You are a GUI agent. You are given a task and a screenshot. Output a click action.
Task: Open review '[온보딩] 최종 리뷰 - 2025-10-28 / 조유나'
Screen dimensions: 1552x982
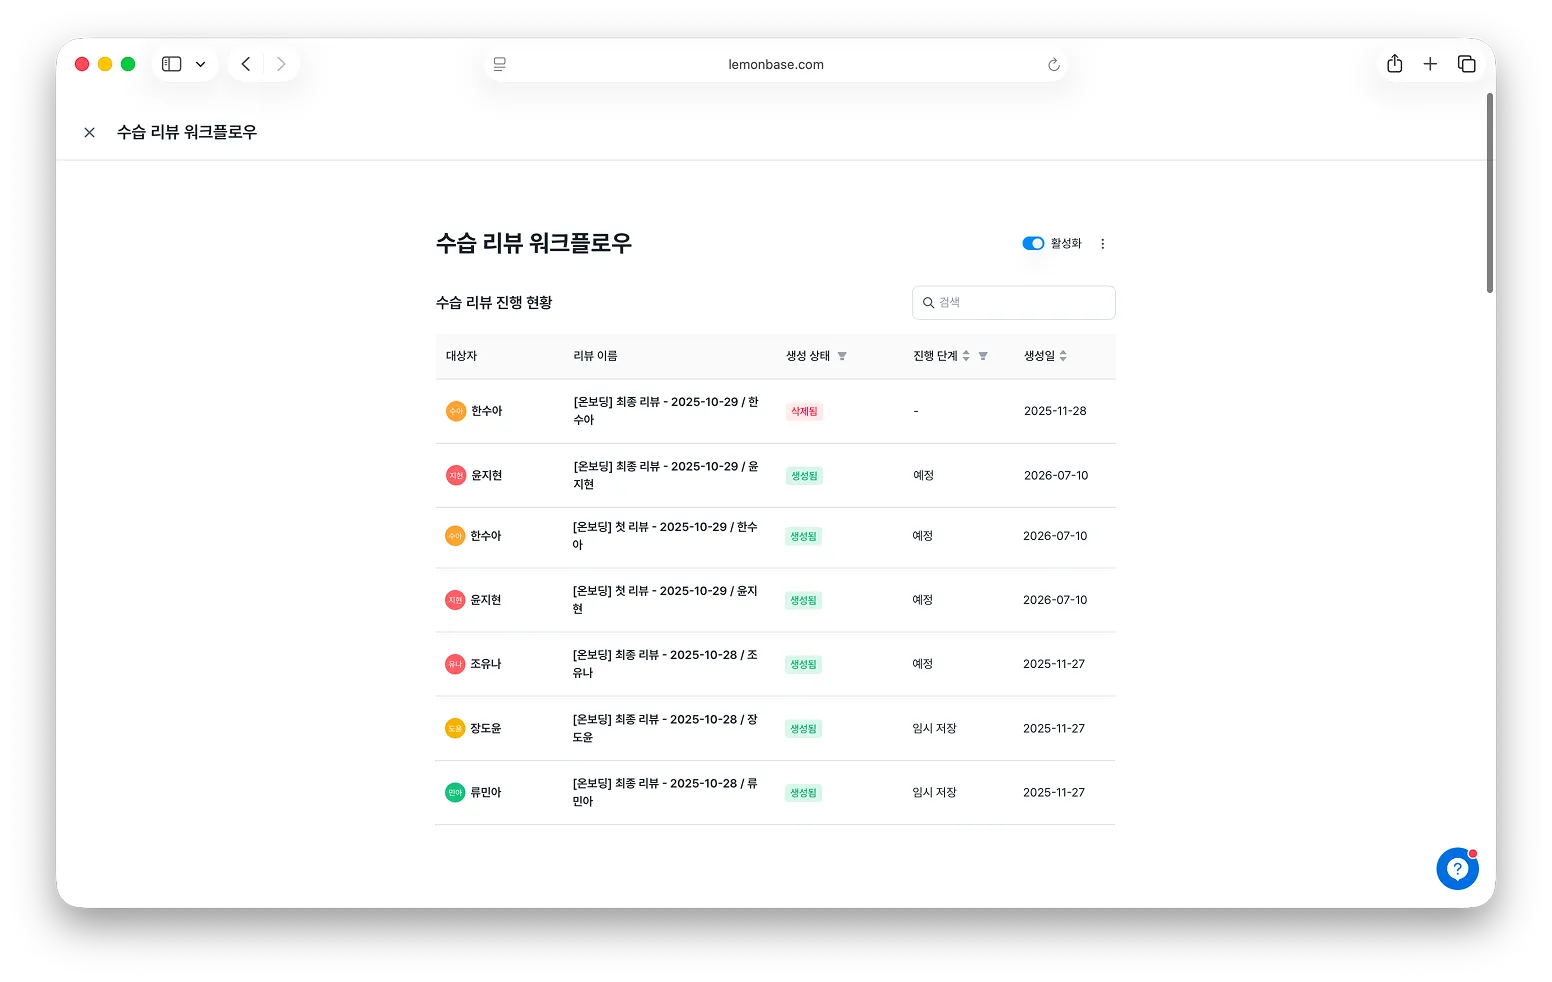click(665, 664)
